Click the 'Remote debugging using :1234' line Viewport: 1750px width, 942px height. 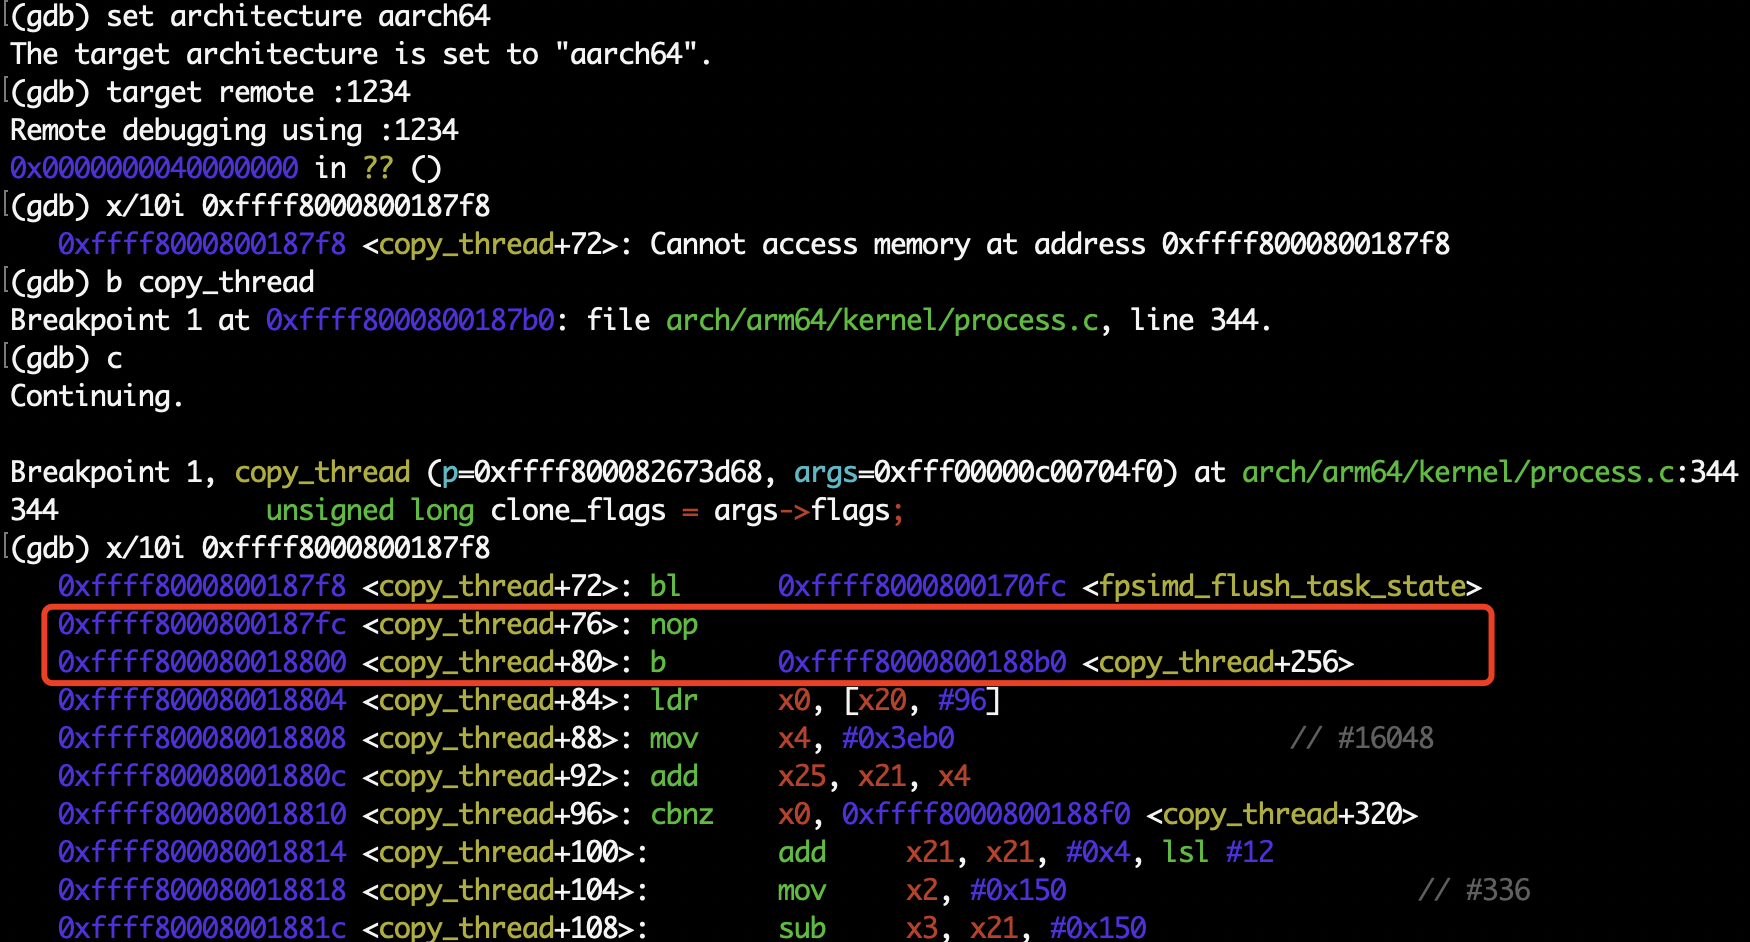click(234, 130)
